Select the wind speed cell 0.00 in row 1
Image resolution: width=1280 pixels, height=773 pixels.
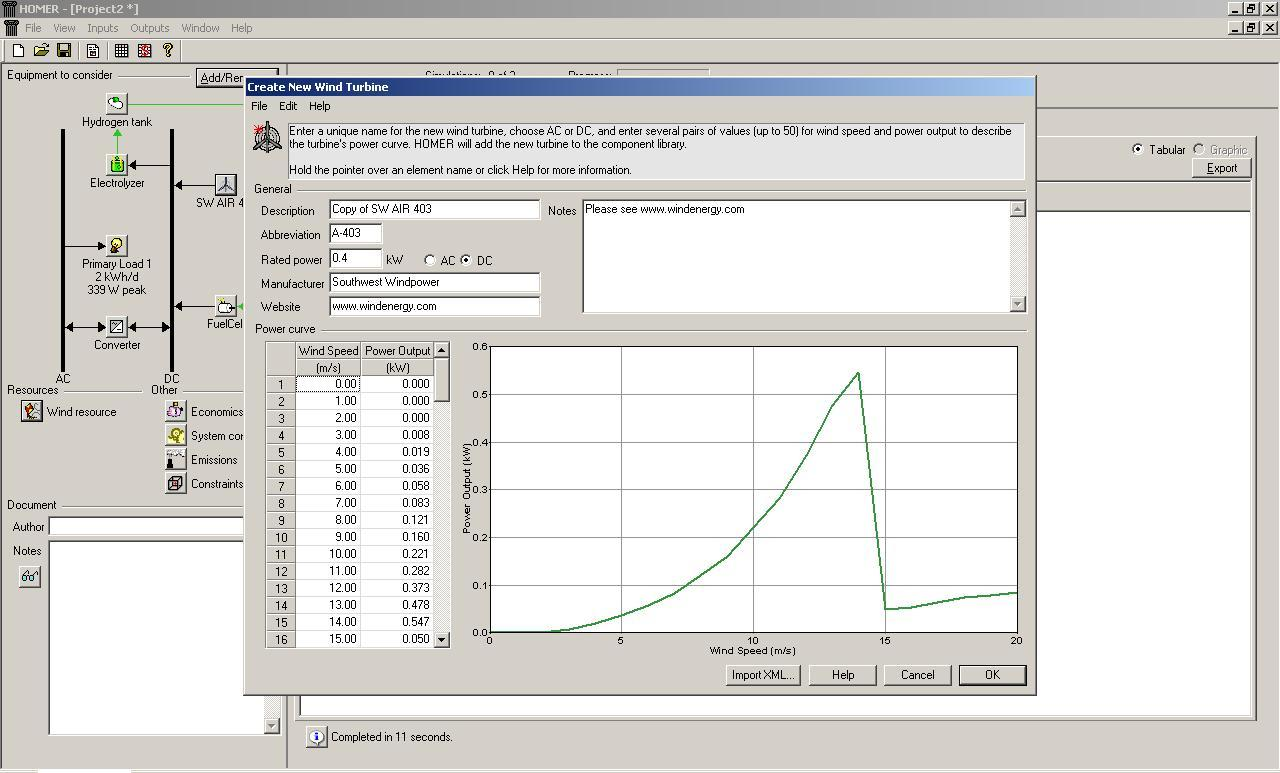click(x=328, y=384)
